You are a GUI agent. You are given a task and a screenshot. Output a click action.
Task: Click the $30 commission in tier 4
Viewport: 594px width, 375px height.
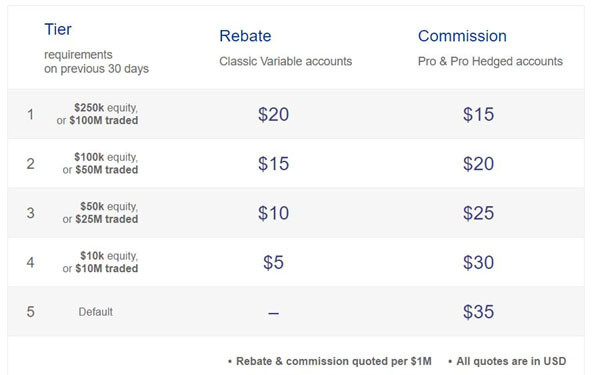(478, 262)
